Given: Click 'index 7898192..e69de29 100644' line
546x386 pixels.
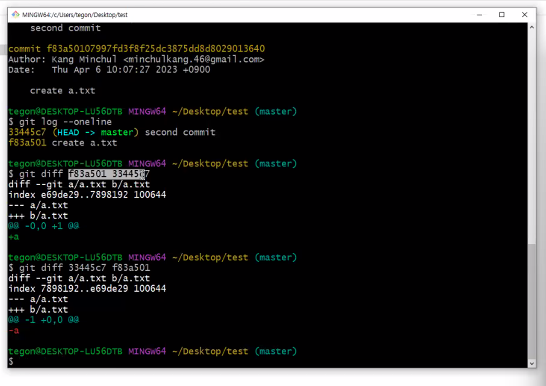Looking at the screenshot, I should pos(87,289).
